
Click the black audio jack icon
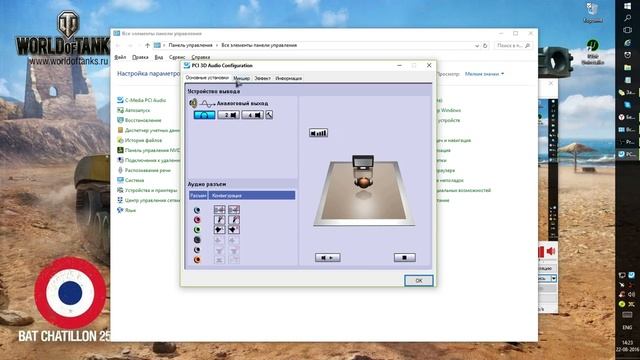click(197, 240)
